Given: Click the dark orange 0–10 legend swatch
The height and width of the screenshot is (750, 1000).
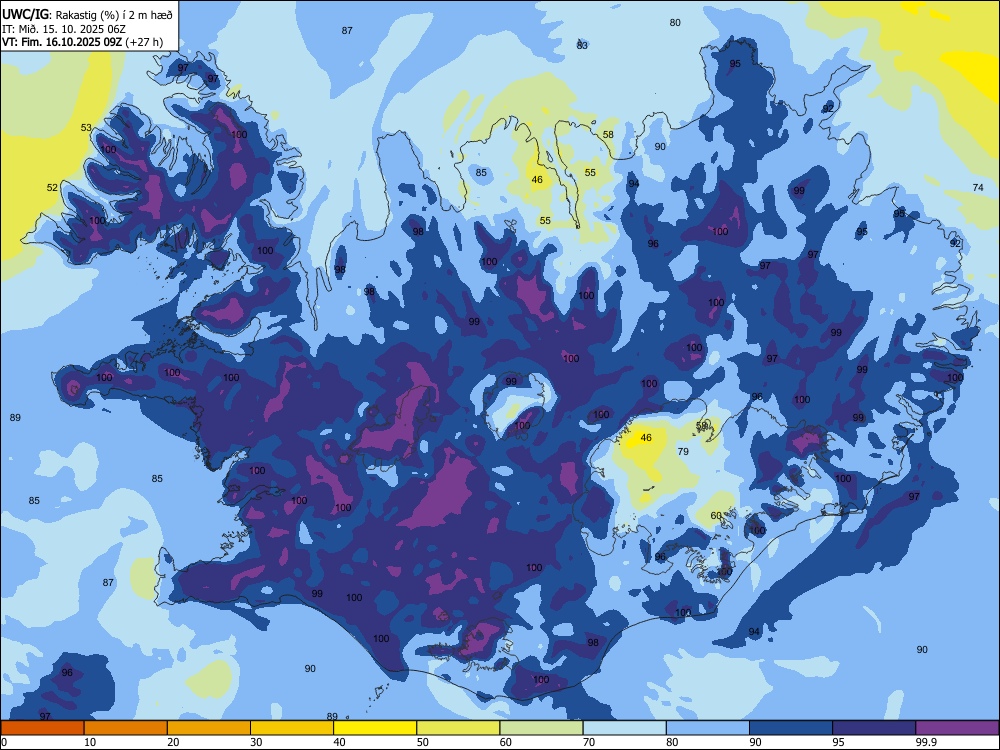Looking at the screenshot, I should click(42, 728).
